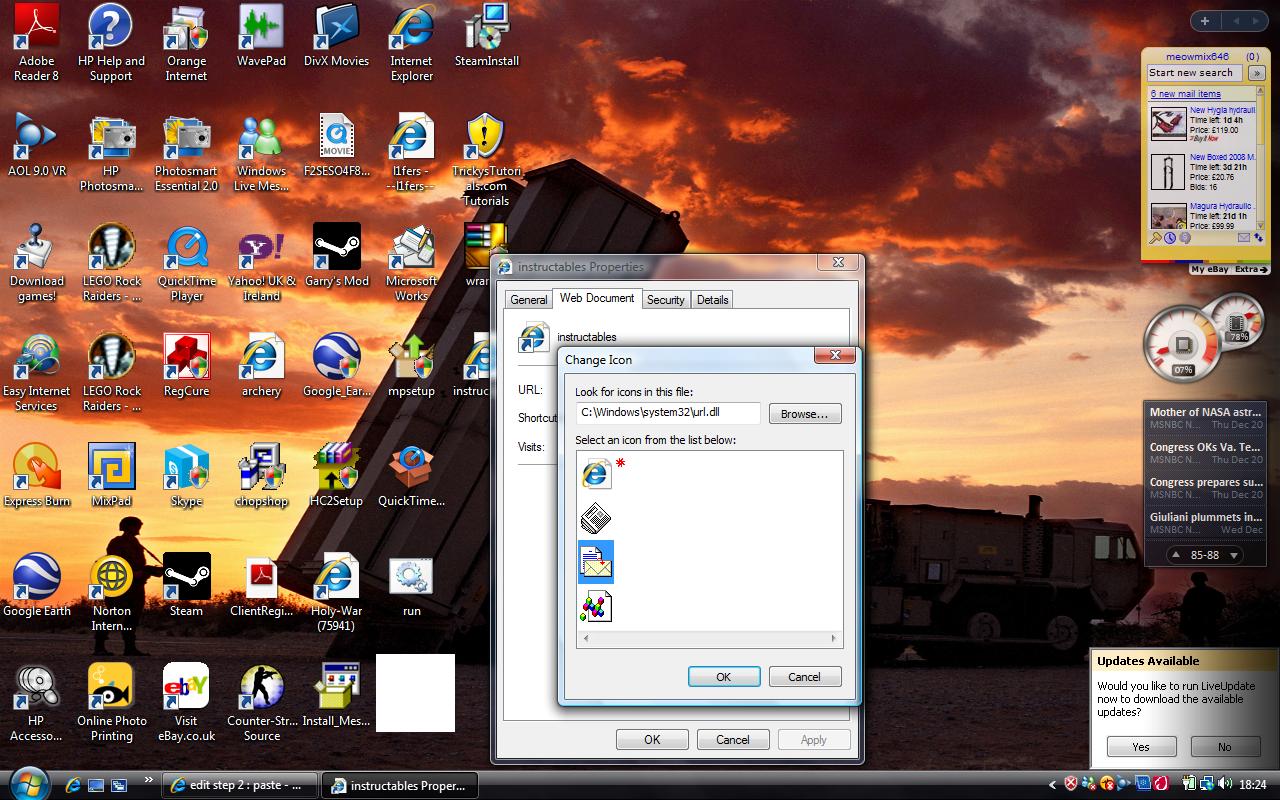Screen dimensions: 1280x800
Task: Open 'Mother of NASA astr...' news headline
Action: point(1205,412)
